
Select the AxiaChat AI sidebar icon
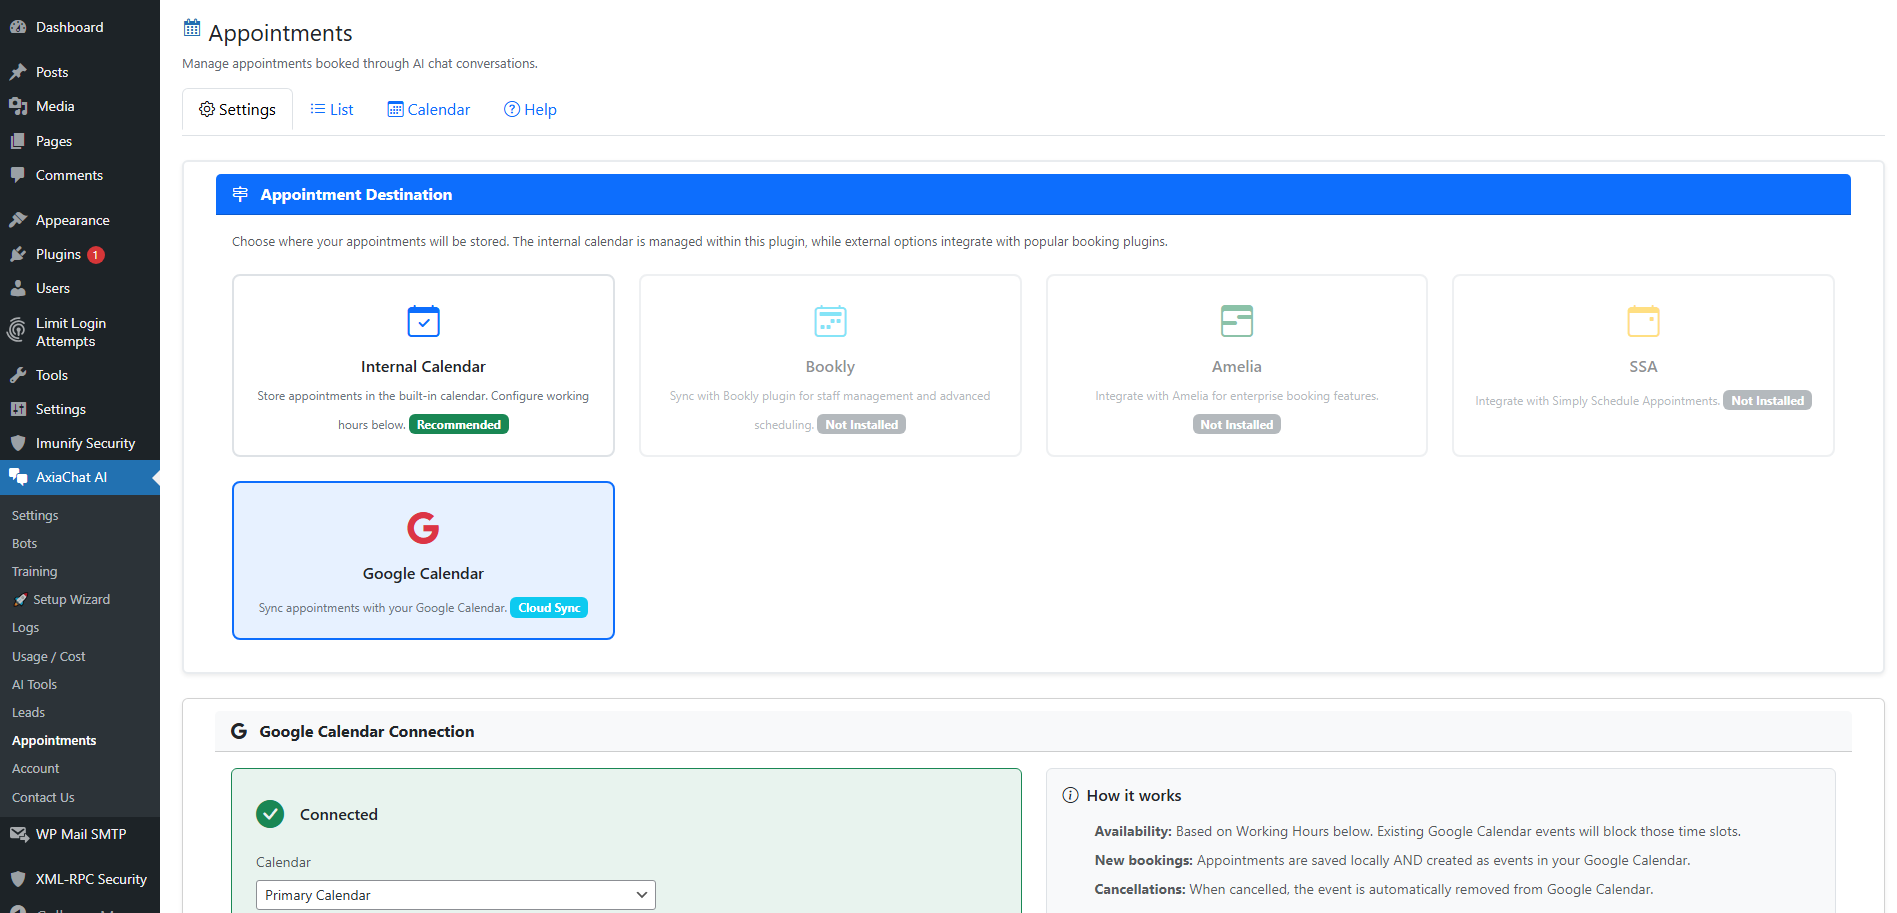coord(18,477)
